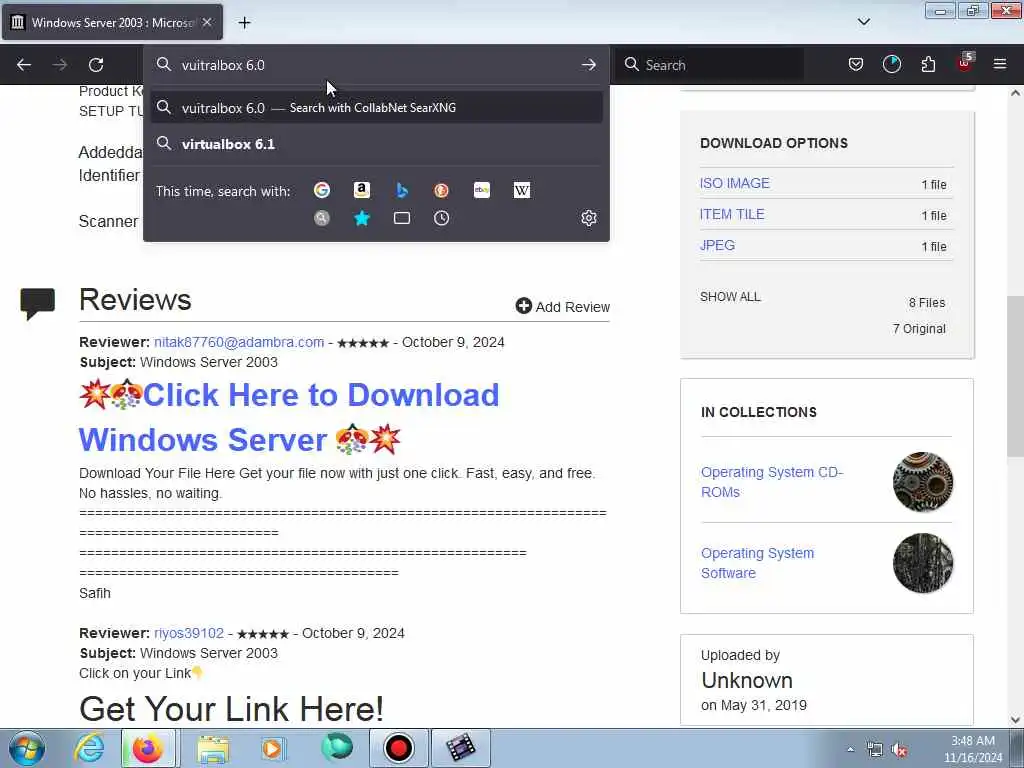Open a new tab with plus button
Screen dimensions: 1024x768
(244, 23)
